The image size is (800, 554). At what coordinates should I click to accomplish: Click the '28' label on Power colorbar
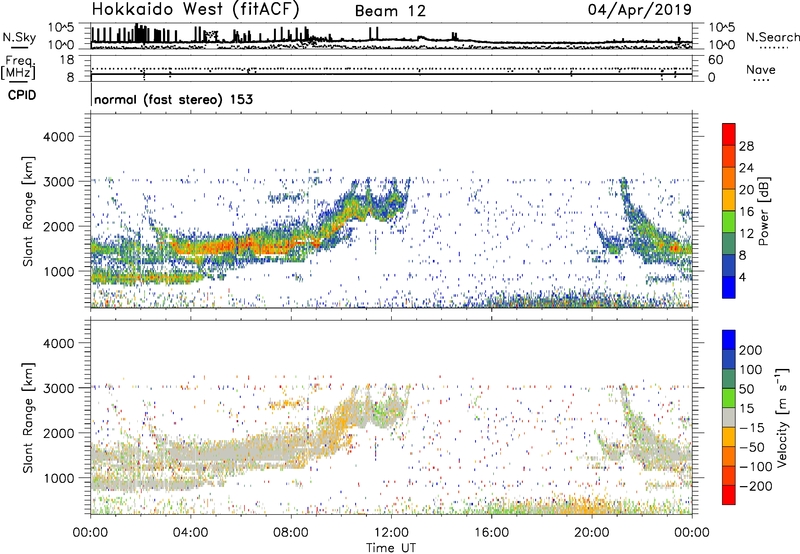point(746,146)
